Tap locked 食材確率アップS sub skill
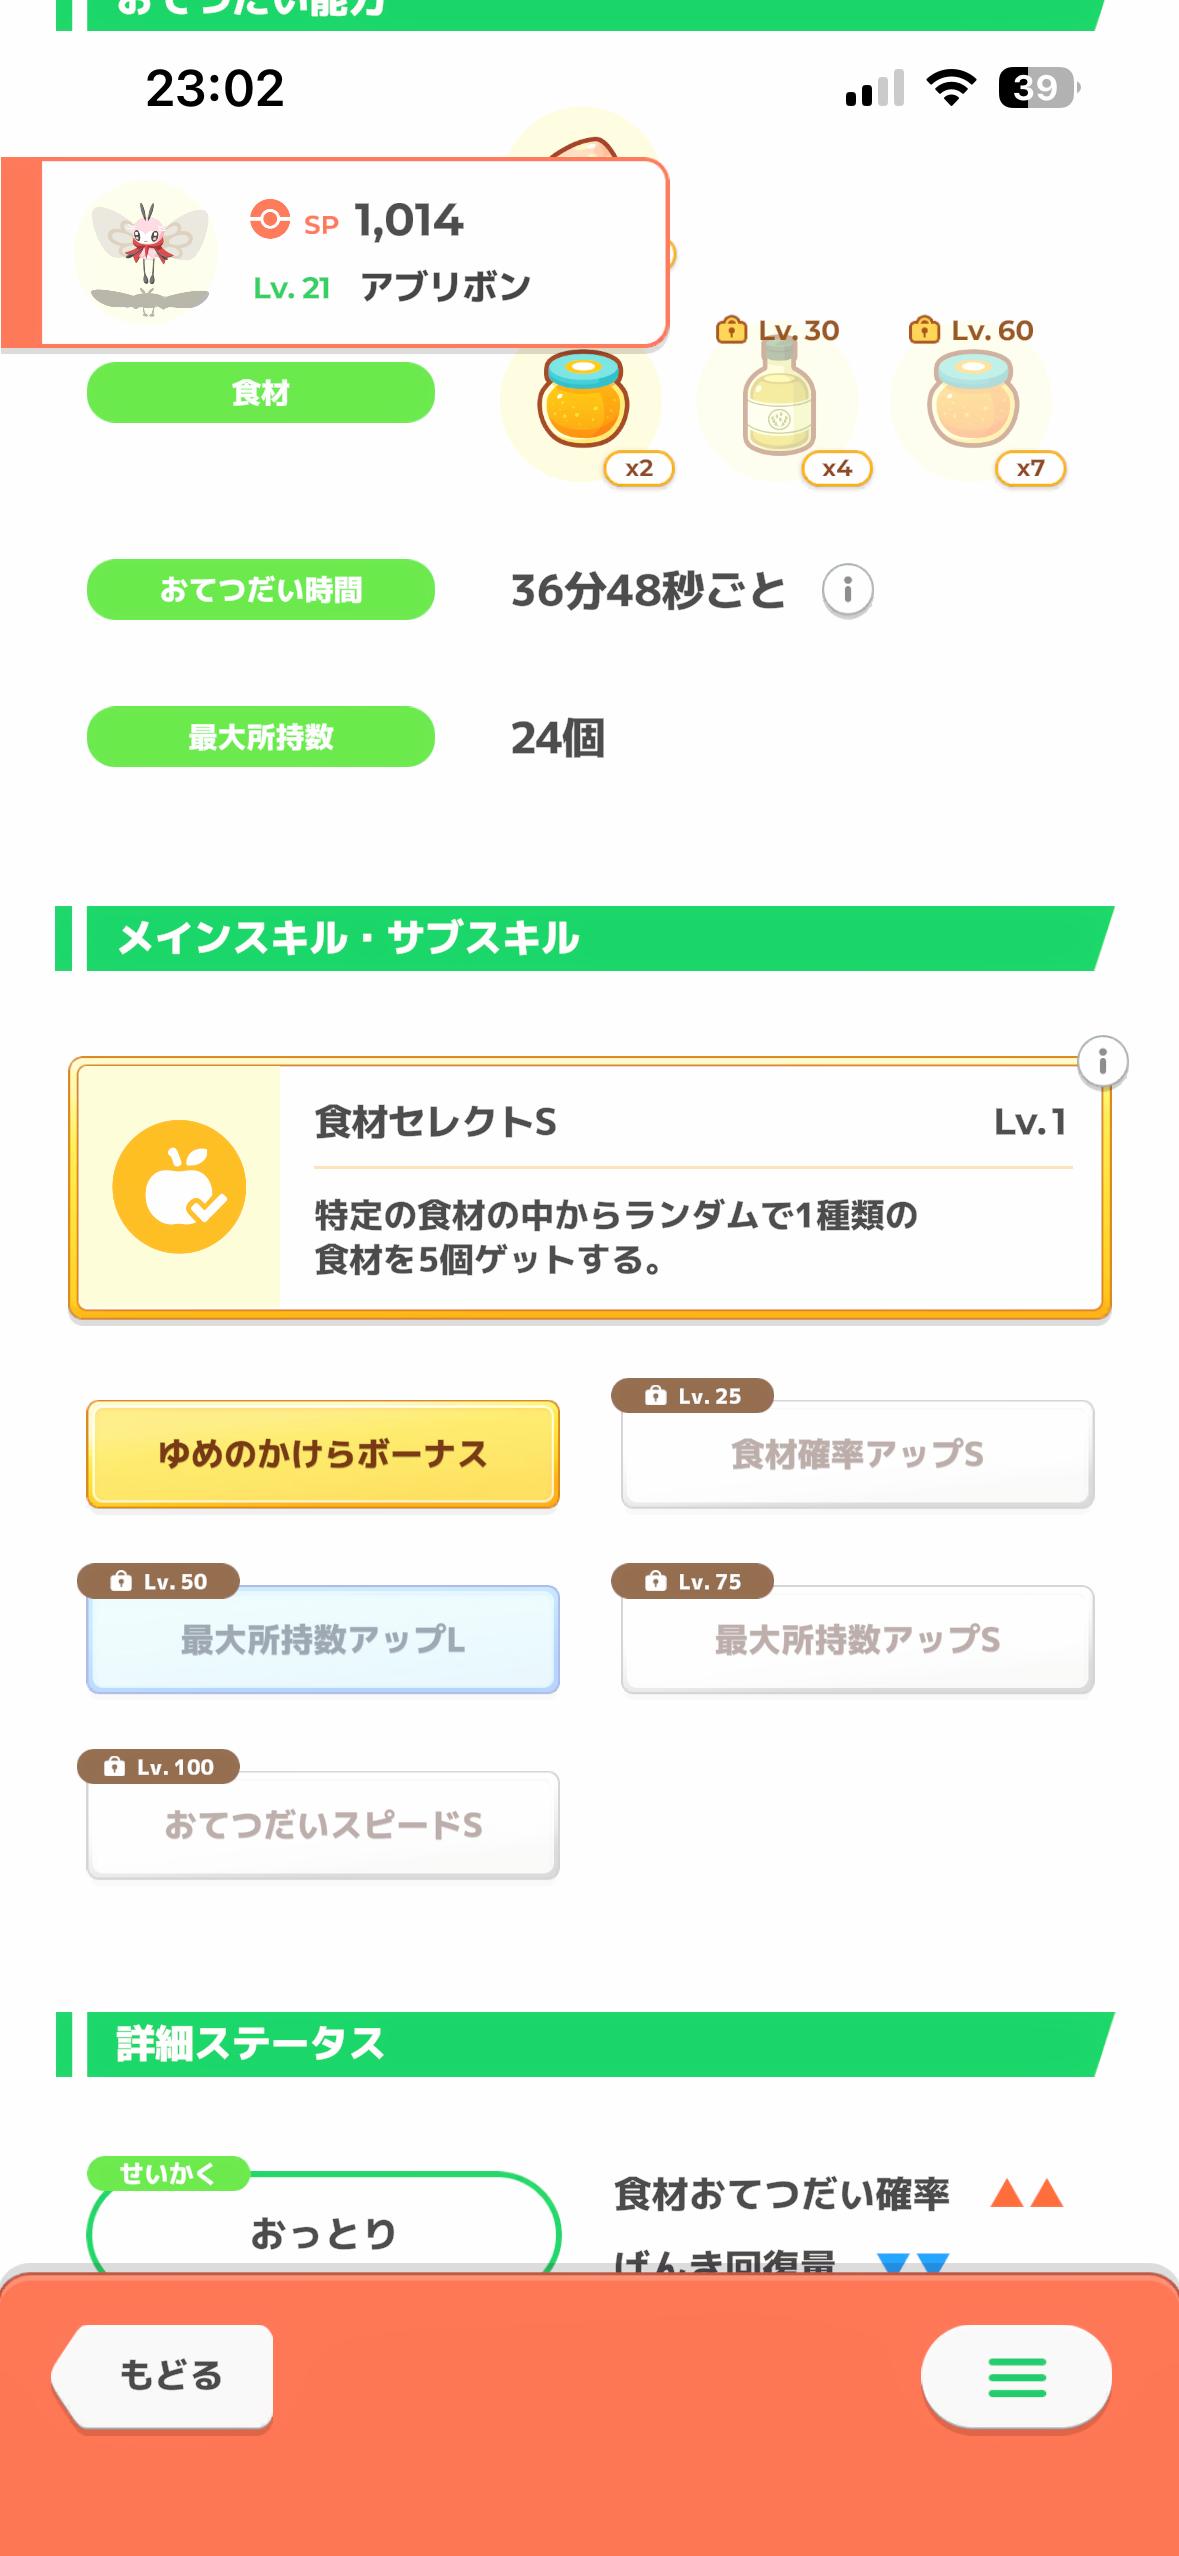The image size is (1179, 2556). point(857,1454)
